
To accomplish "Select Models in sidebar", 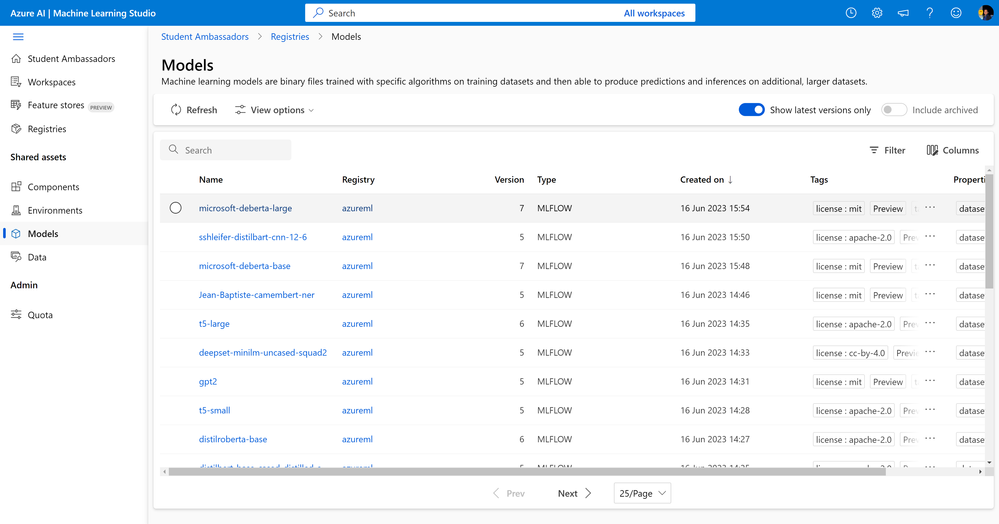I will coord(43,234).
